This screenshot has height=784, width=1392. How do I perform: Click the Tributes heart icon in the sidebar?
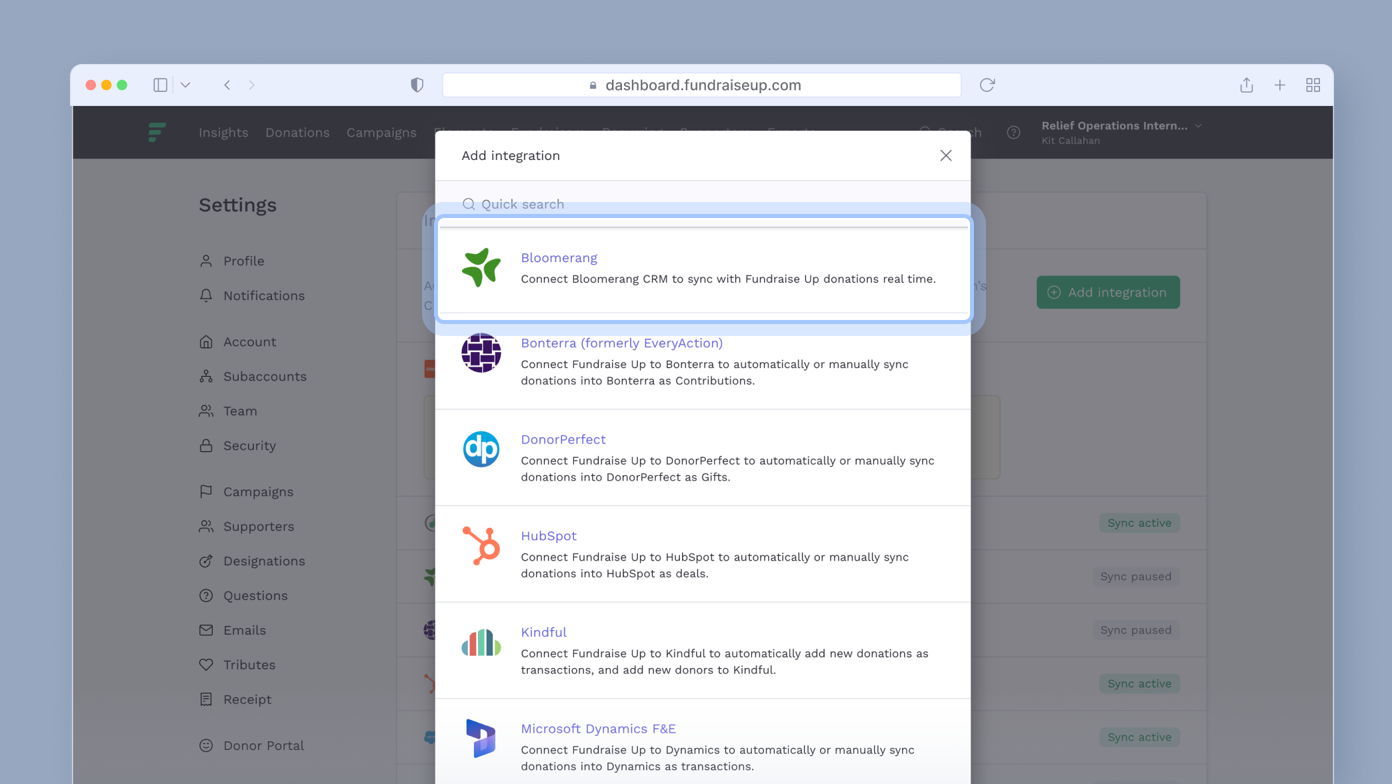click(x=206, y=664)
